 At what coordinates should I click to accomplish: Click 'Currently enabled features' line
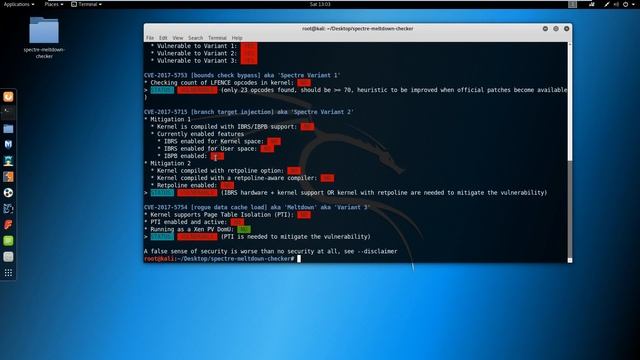click(x=197, y=134)
